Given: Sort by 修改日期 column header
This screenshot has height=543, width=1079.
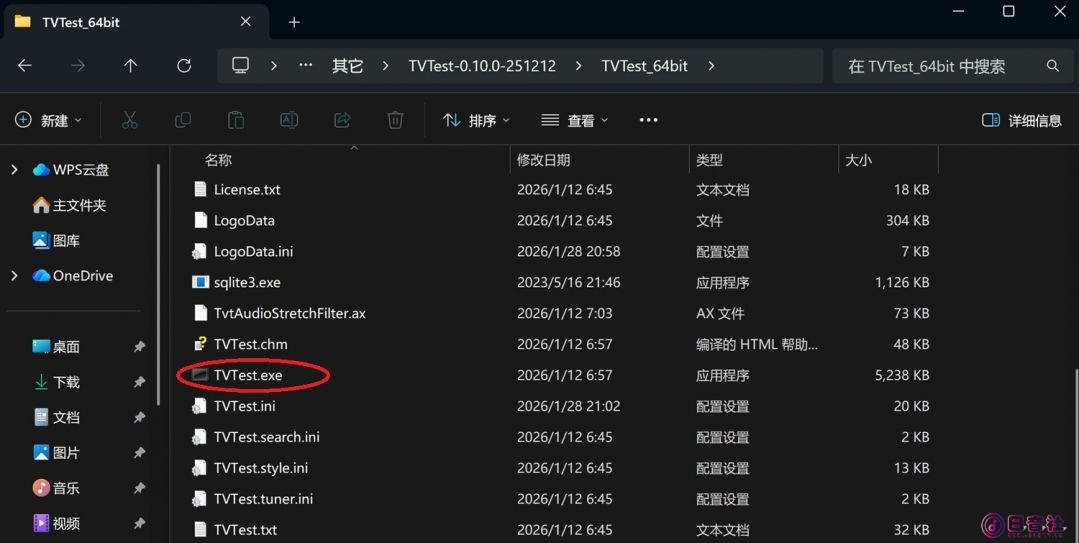Looking at the screenshot, I should click(544, 160).
